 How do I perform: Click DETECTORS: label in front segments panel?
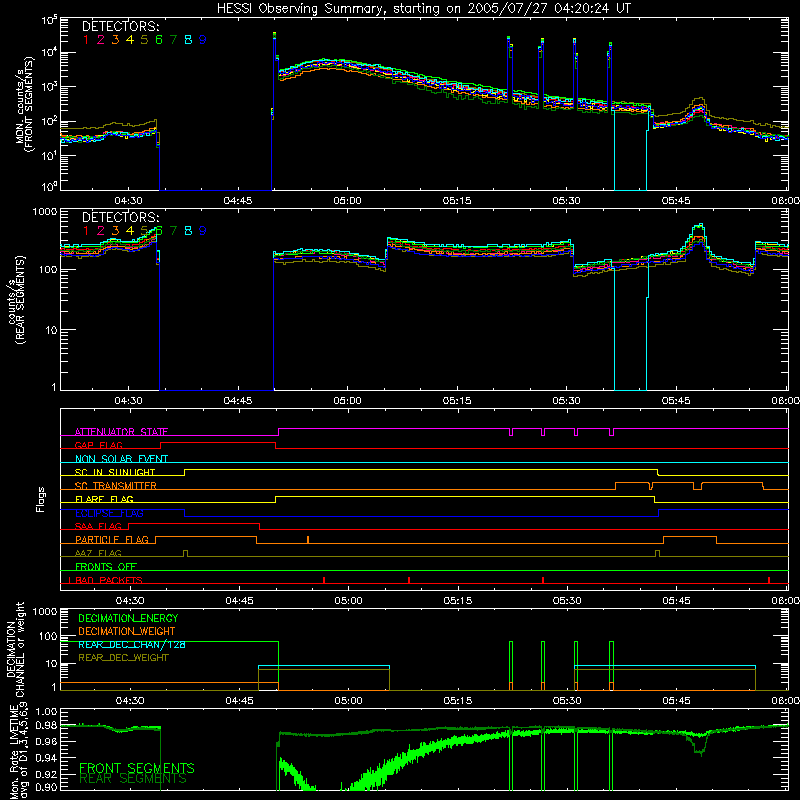point(120,26)
